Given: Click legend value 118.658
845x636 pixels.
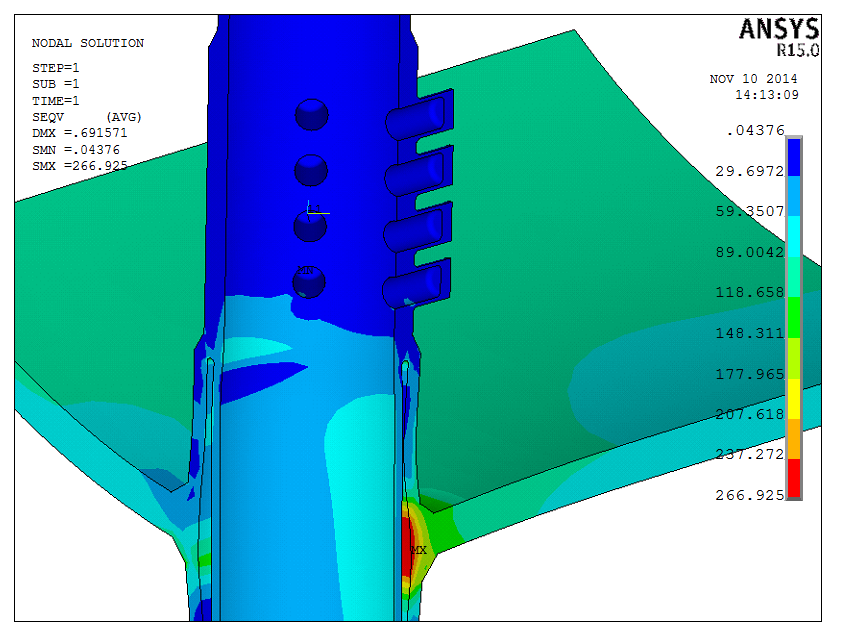Looking at the screenshot, I should point(750,292).
